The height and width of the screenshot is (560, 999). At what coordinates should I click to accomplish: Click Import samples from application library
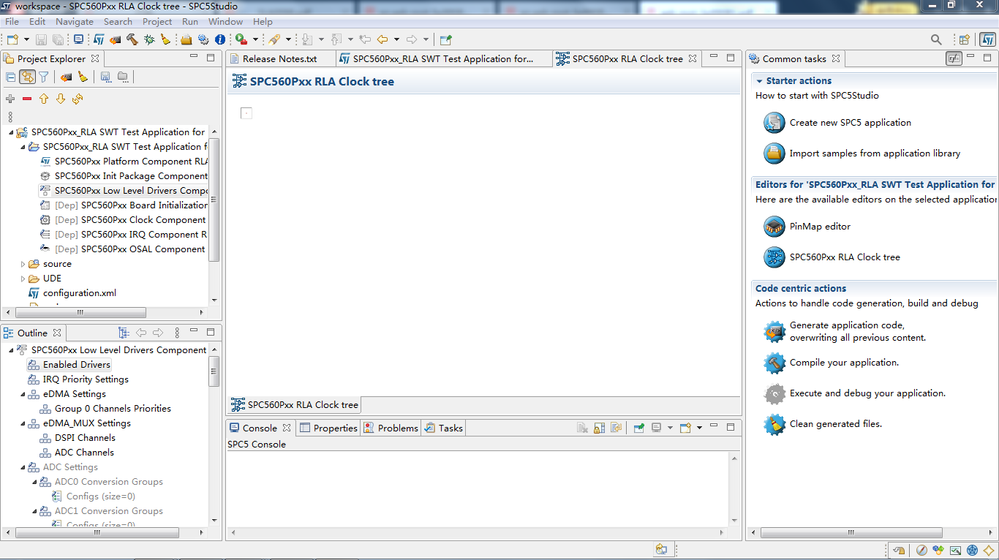click(875, 154)
